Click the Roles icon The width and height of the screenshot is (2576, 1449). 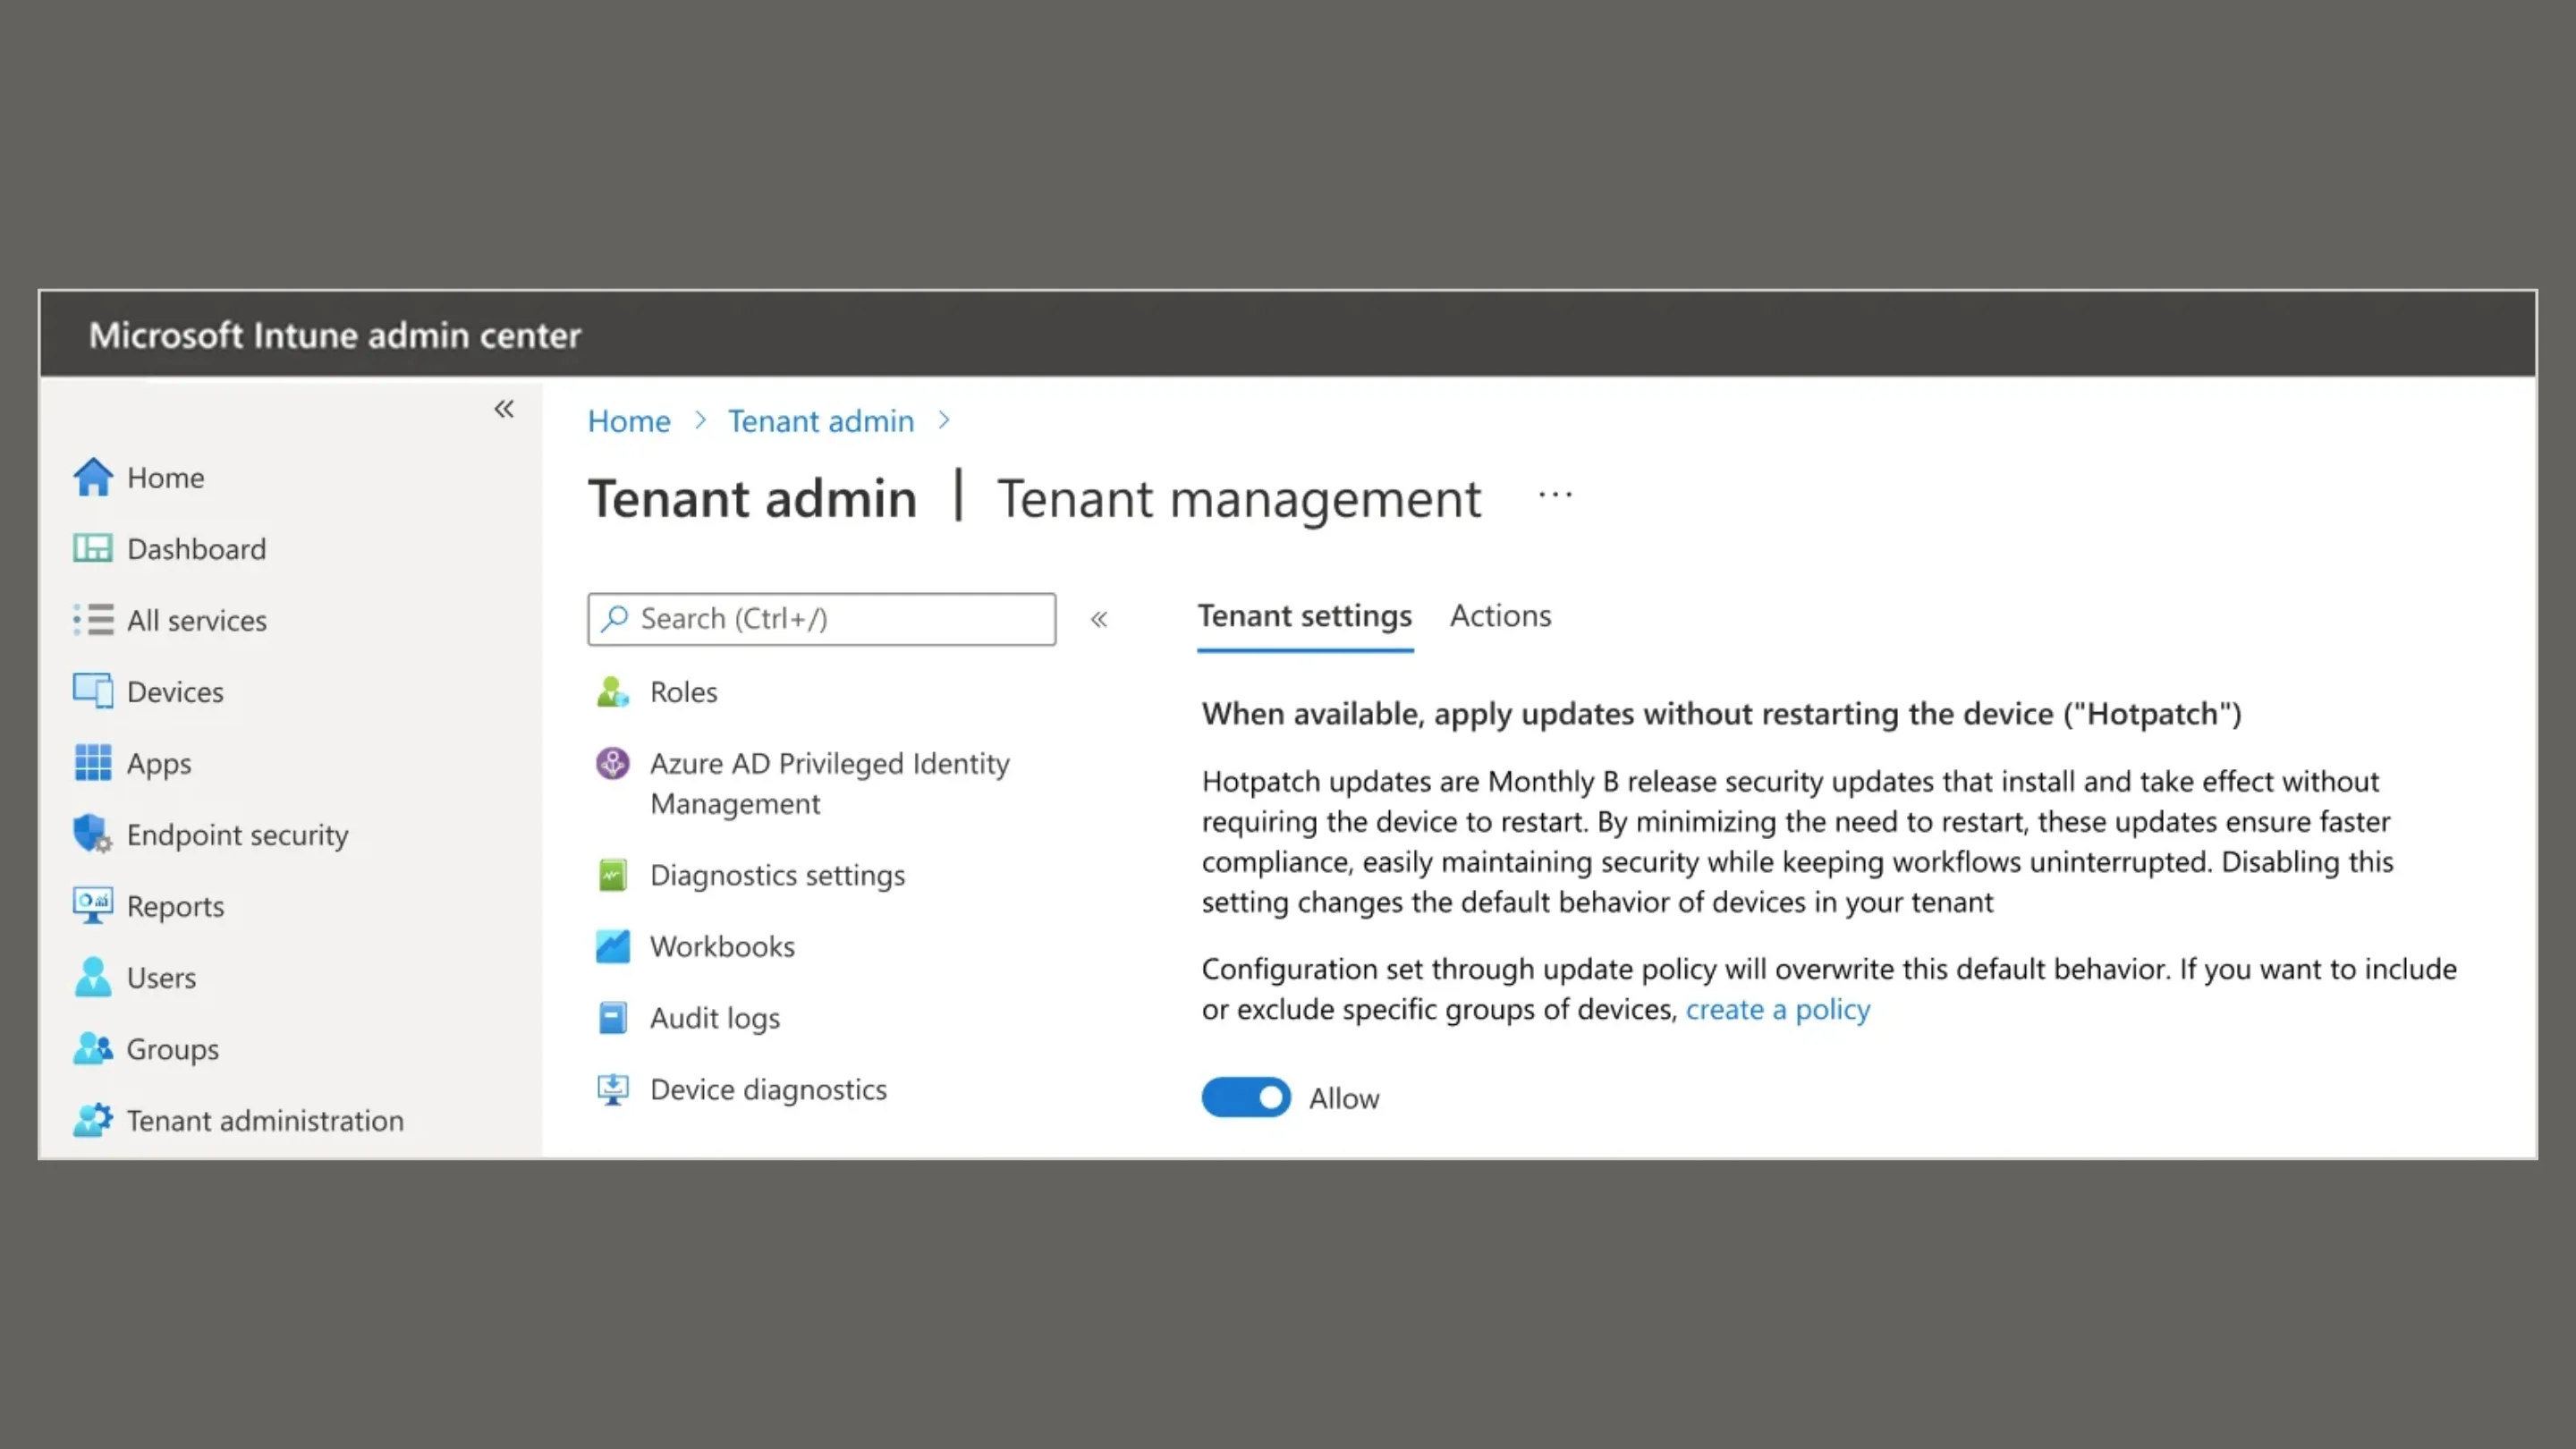[611, 691]
